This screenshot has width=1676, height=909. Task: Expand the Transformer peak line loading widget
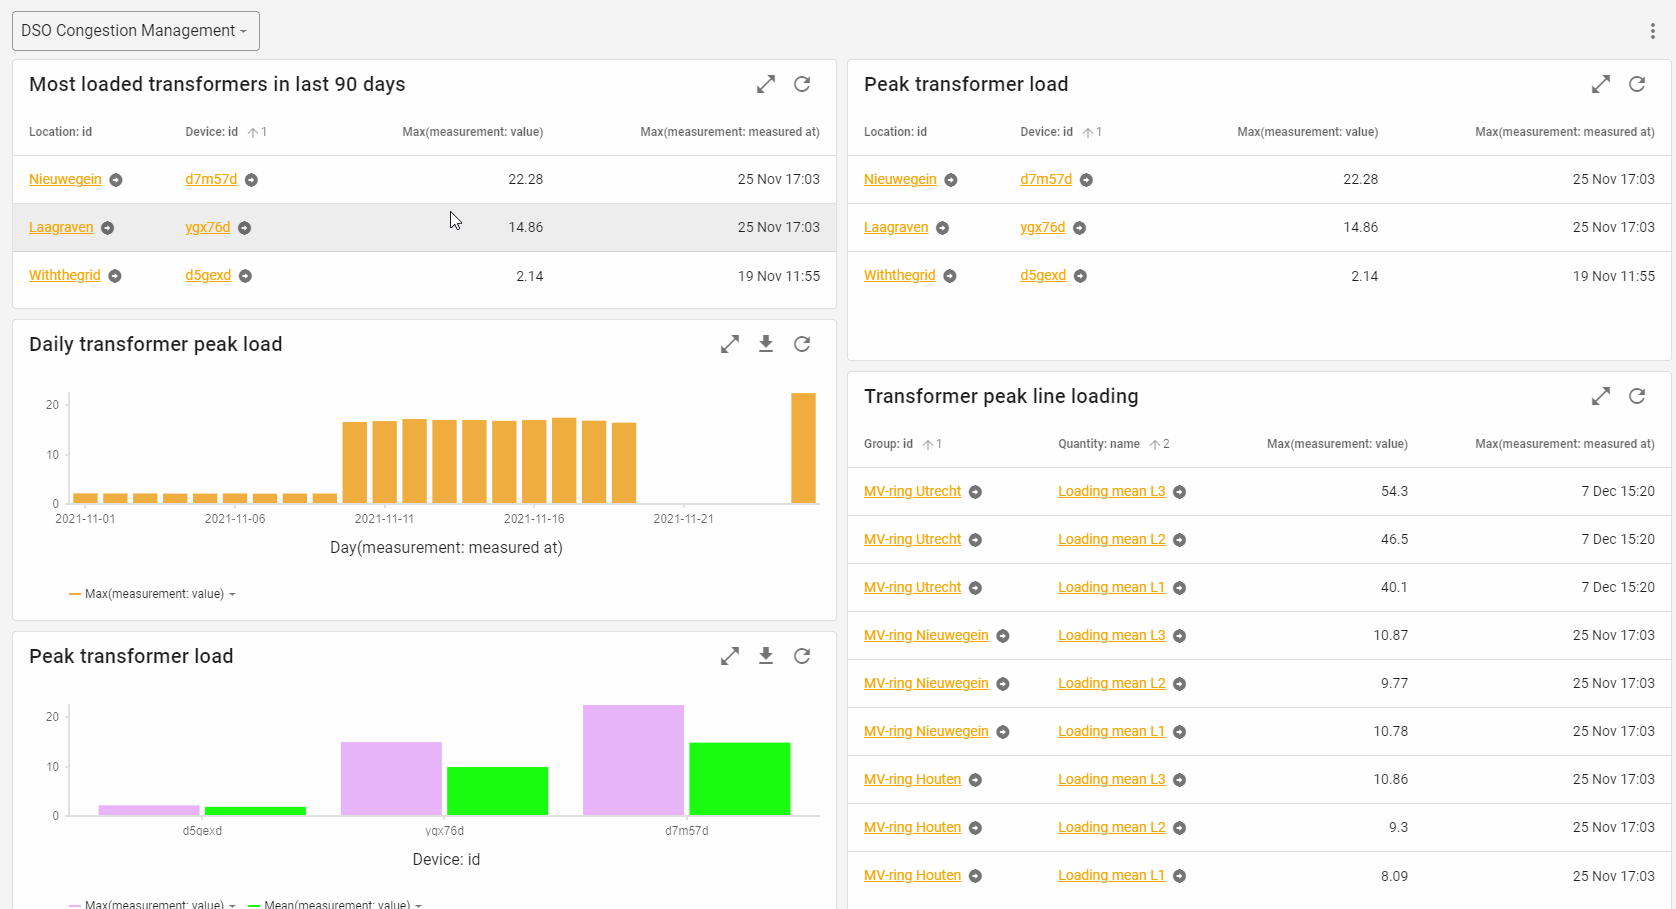tap(1601, 397)
